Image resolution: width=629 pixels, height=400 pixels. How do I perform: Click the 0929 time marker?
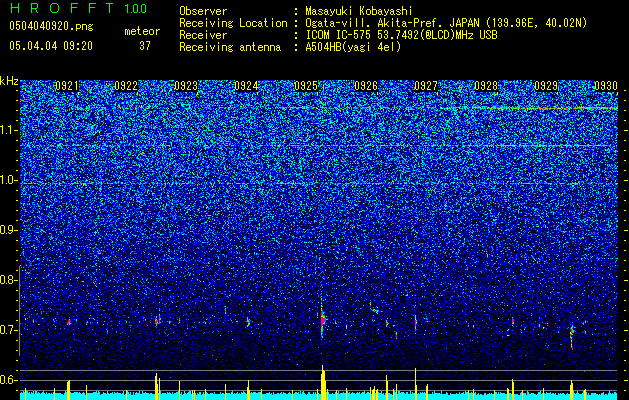(546, 86)
